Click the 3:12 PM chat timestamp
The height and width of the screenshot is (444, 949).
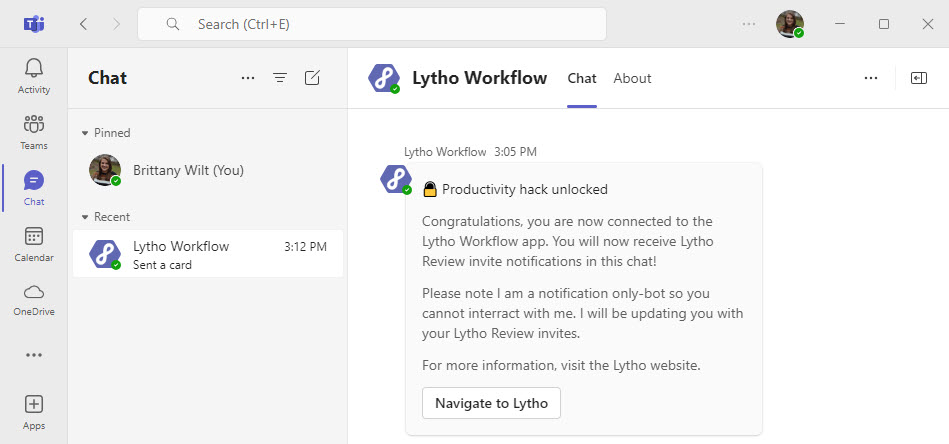[x=305, y=247]
